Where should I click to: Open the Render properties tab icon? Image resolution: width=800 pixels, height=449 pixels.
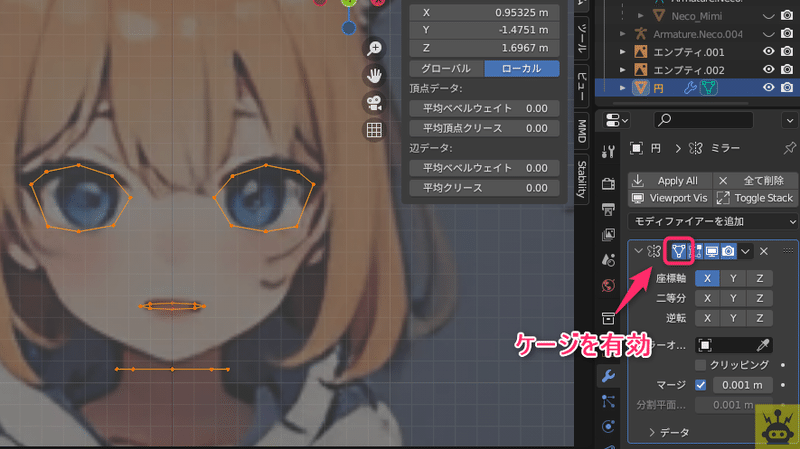608,183
